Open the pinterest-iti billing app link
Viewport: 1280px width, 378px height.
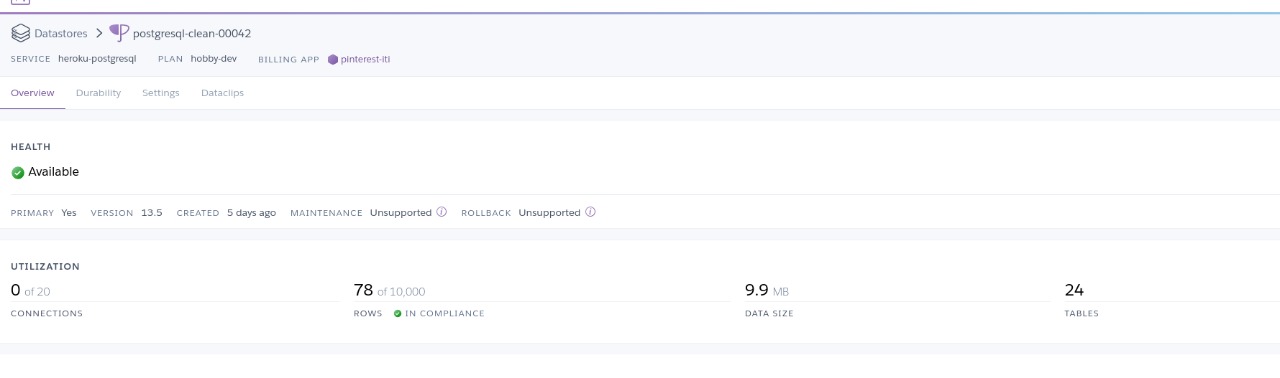[x=365, y=59]
